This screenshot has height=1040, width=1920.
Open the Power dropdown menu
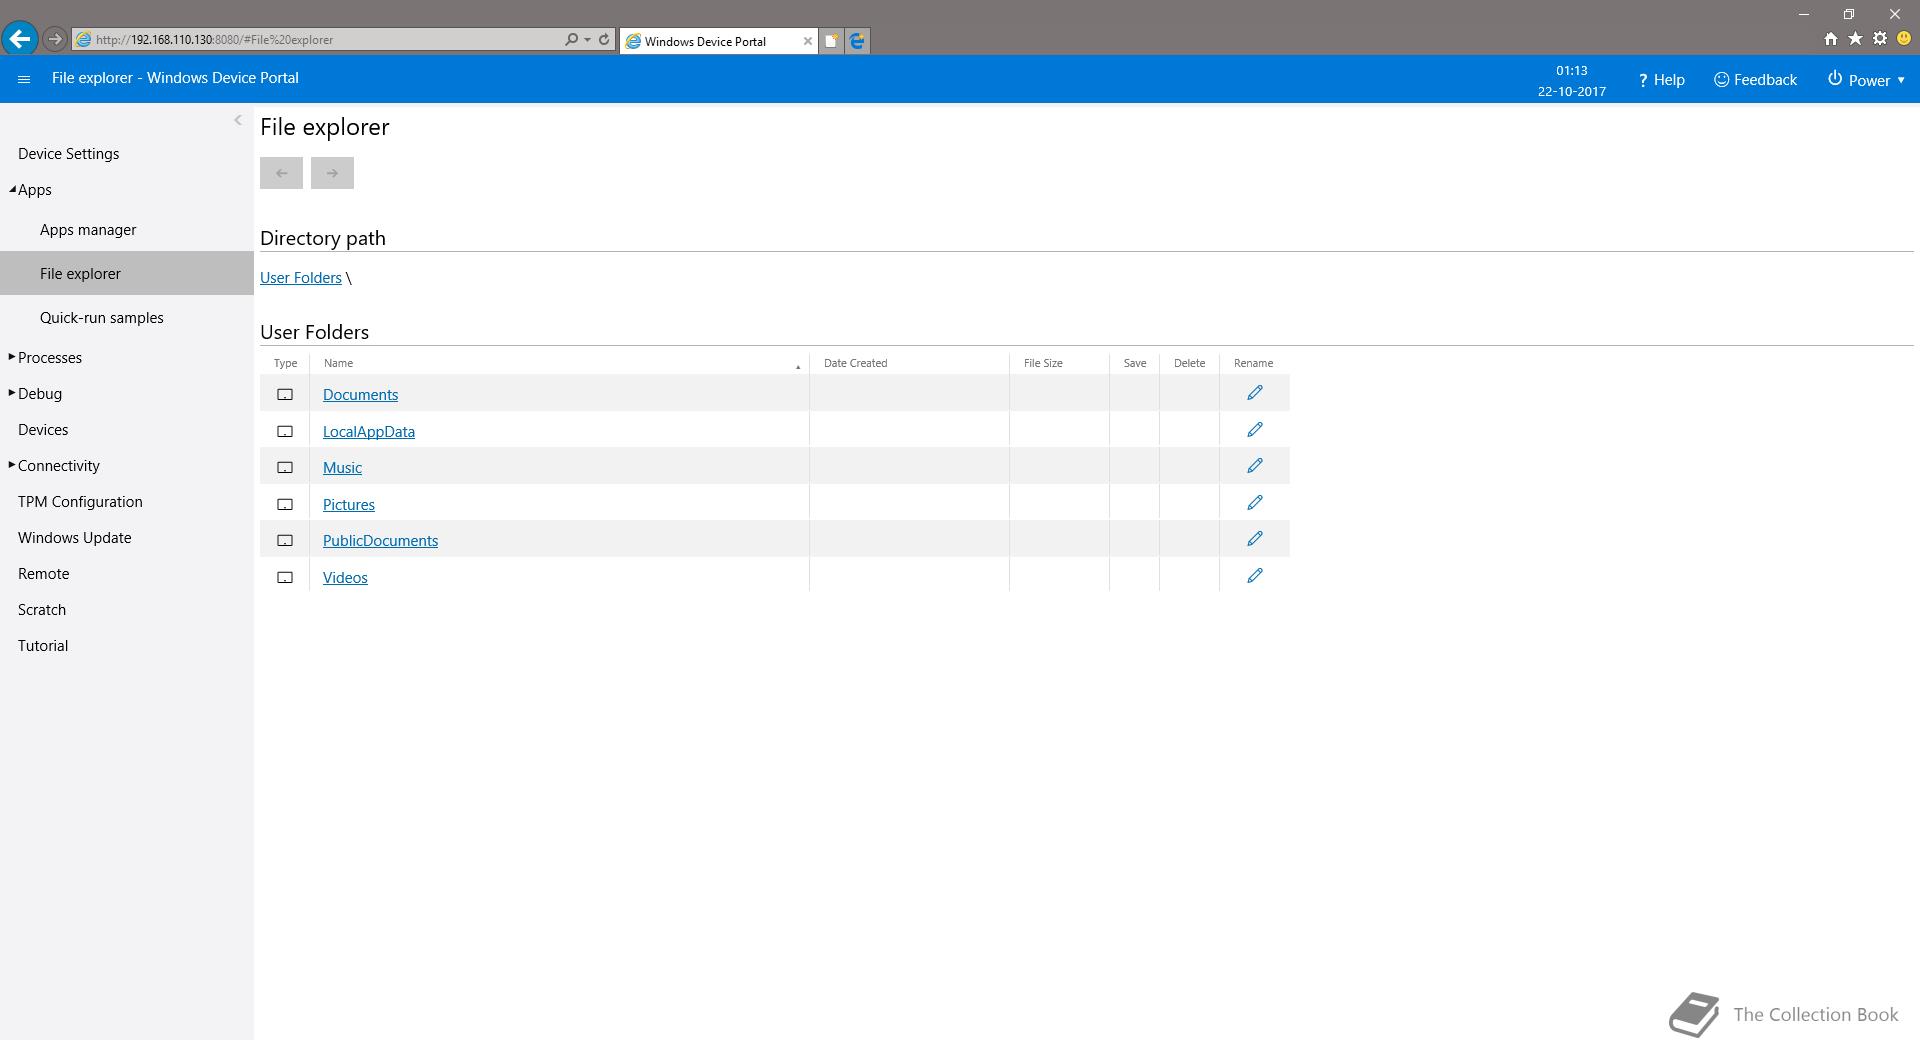pos(1866,80)
